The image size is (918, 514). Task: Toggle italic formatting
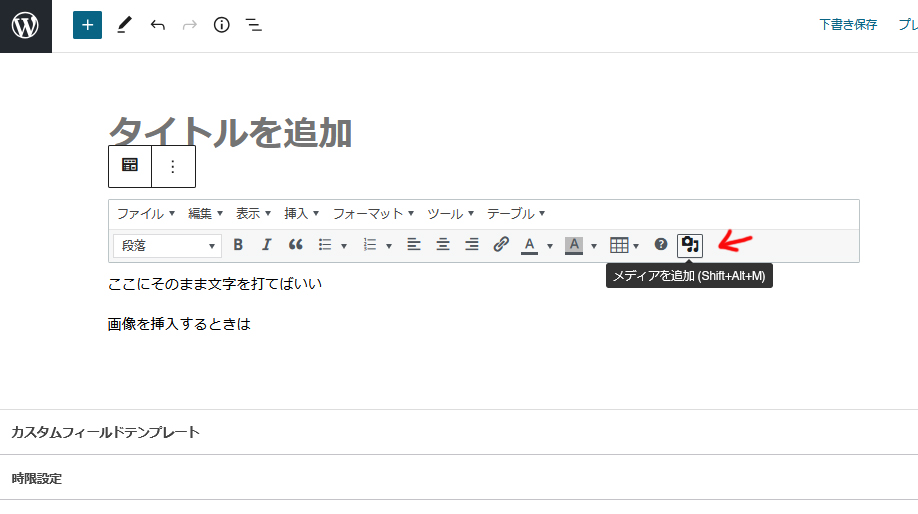pyautogui.click(x=266, y=245)
